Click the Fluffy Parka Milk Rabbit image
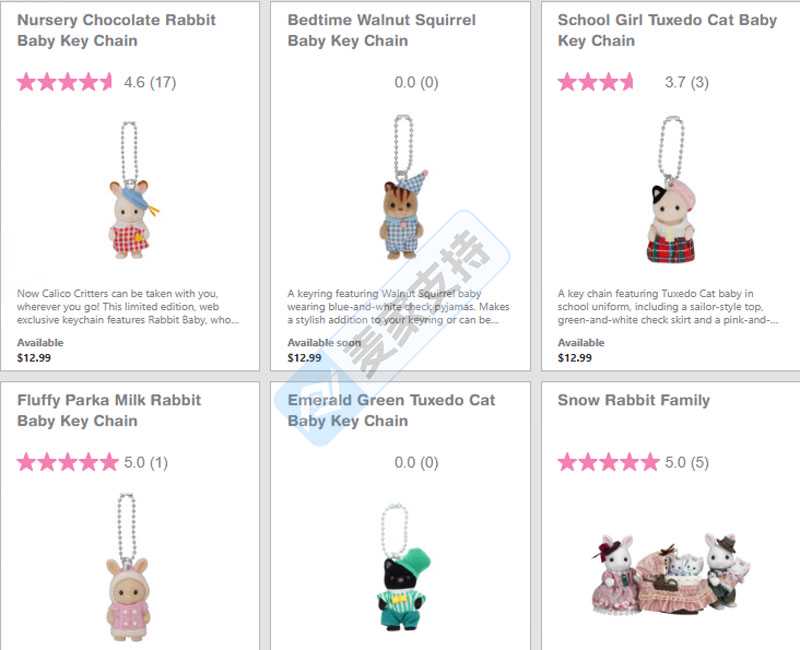 pyautogui.click(x=128, y=567)
